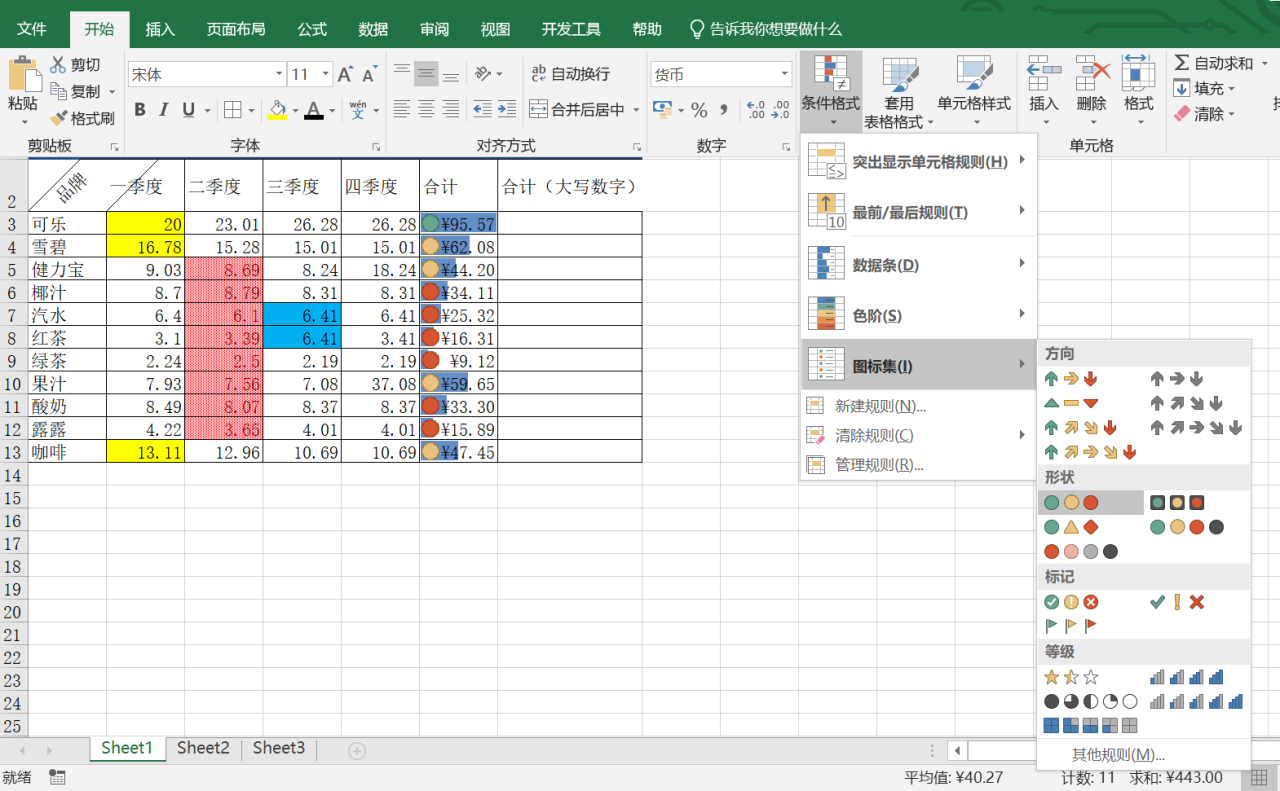The image size is (1280, 791).
Task: Expand the font color dropdown arrow
Action: (x=334, y=110)
